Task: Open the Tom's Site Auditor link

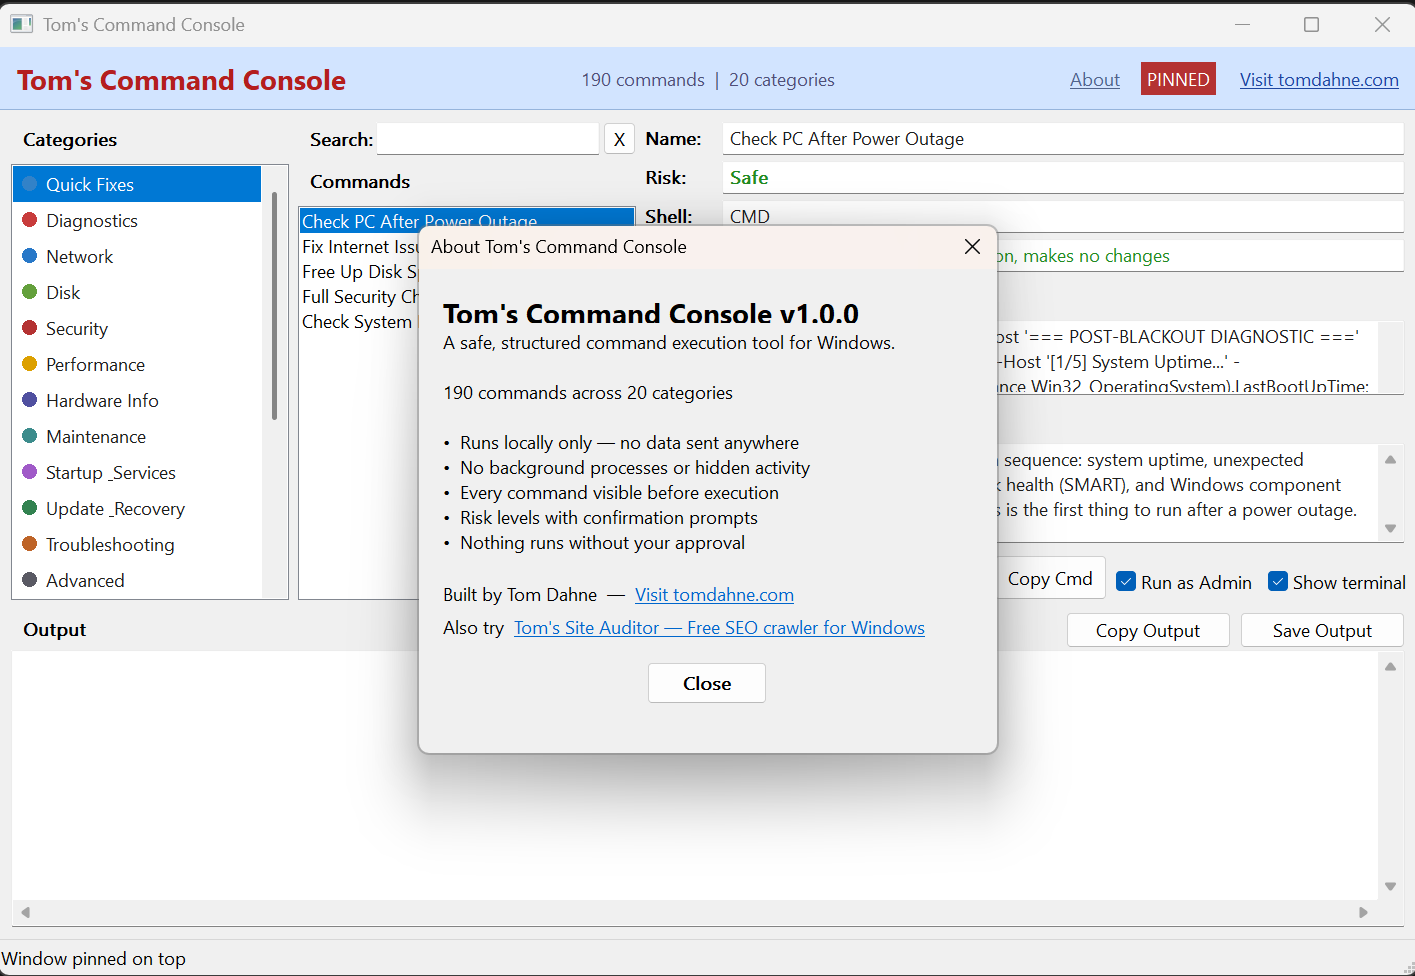Action: coord(719,628)
